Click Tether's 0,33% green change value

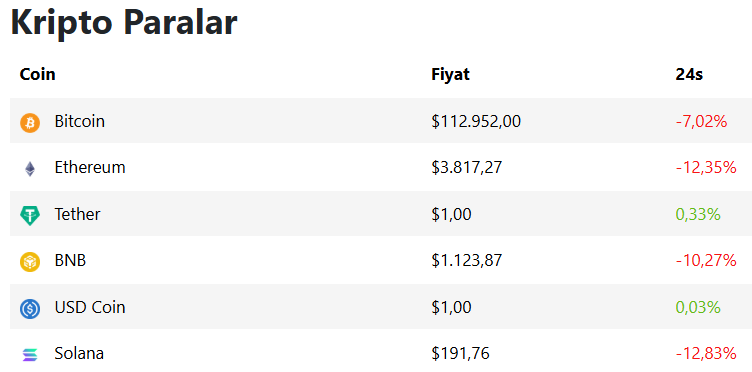click(x=698, y=215)
